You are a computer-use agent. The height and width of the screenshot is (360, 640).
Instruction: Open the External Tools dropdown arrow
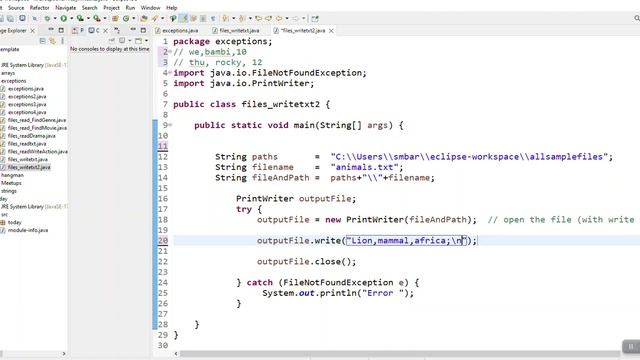[104, 18]
